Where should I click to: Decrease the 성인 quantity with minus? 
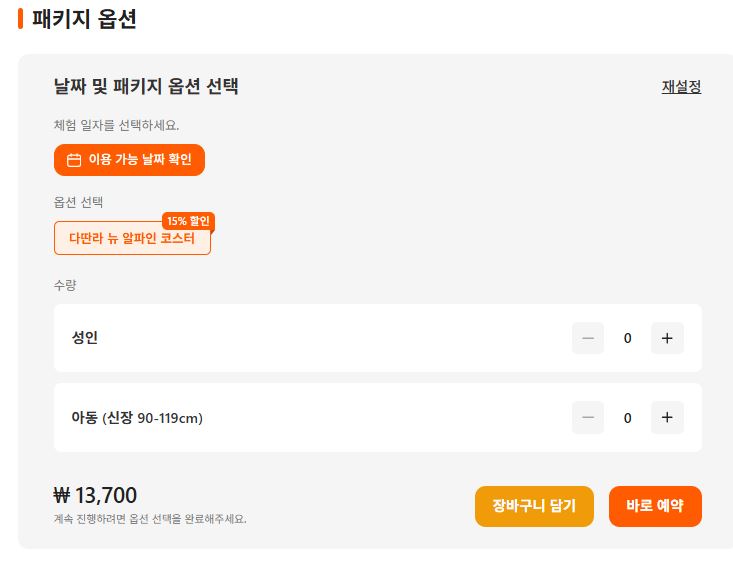point(588,338)
